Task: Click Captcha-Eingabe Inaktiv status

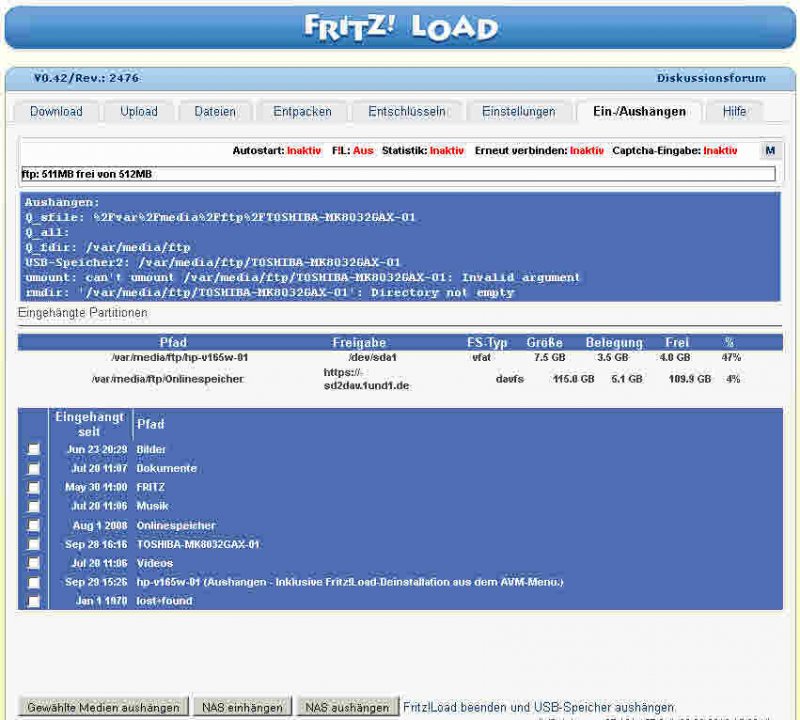Action: tap(720, 151)
